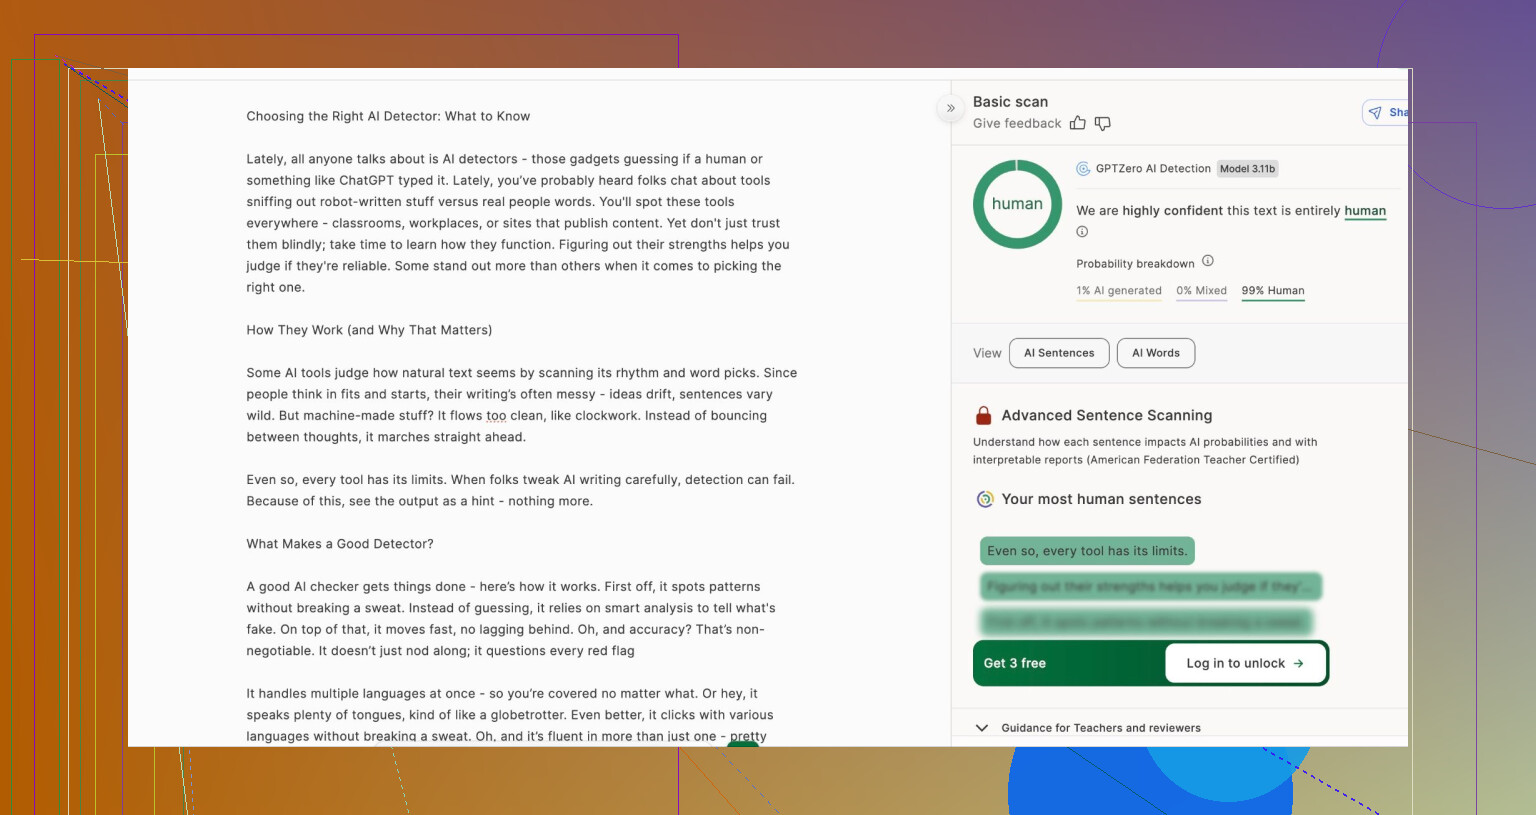Click the thumbs down feedback icon
Screen dimensions: 1536x815
pos(1102,123)
